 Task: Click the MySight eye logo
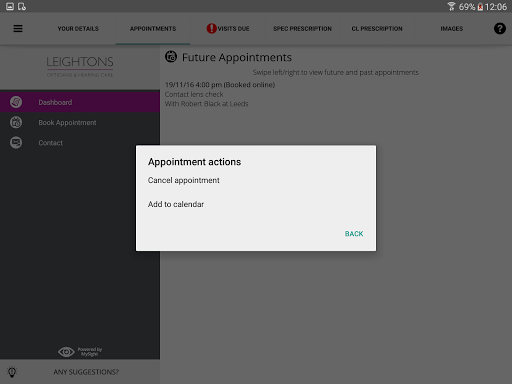coord(66,352)
